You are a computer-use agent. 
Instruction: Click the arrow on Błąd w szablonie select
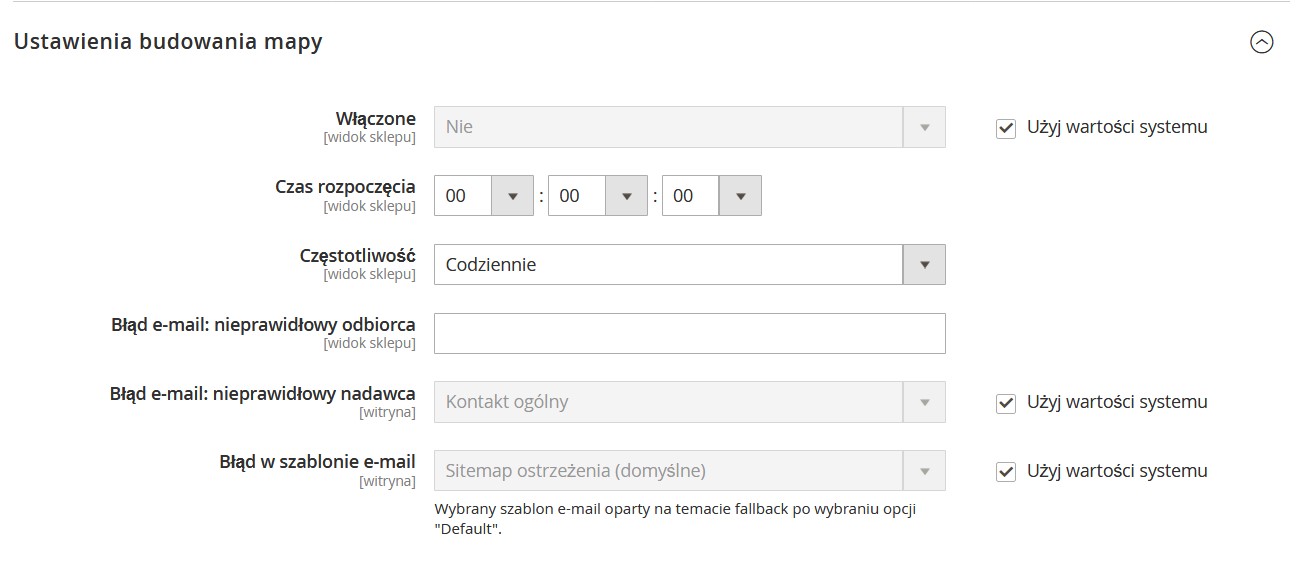tap(924, 471)
